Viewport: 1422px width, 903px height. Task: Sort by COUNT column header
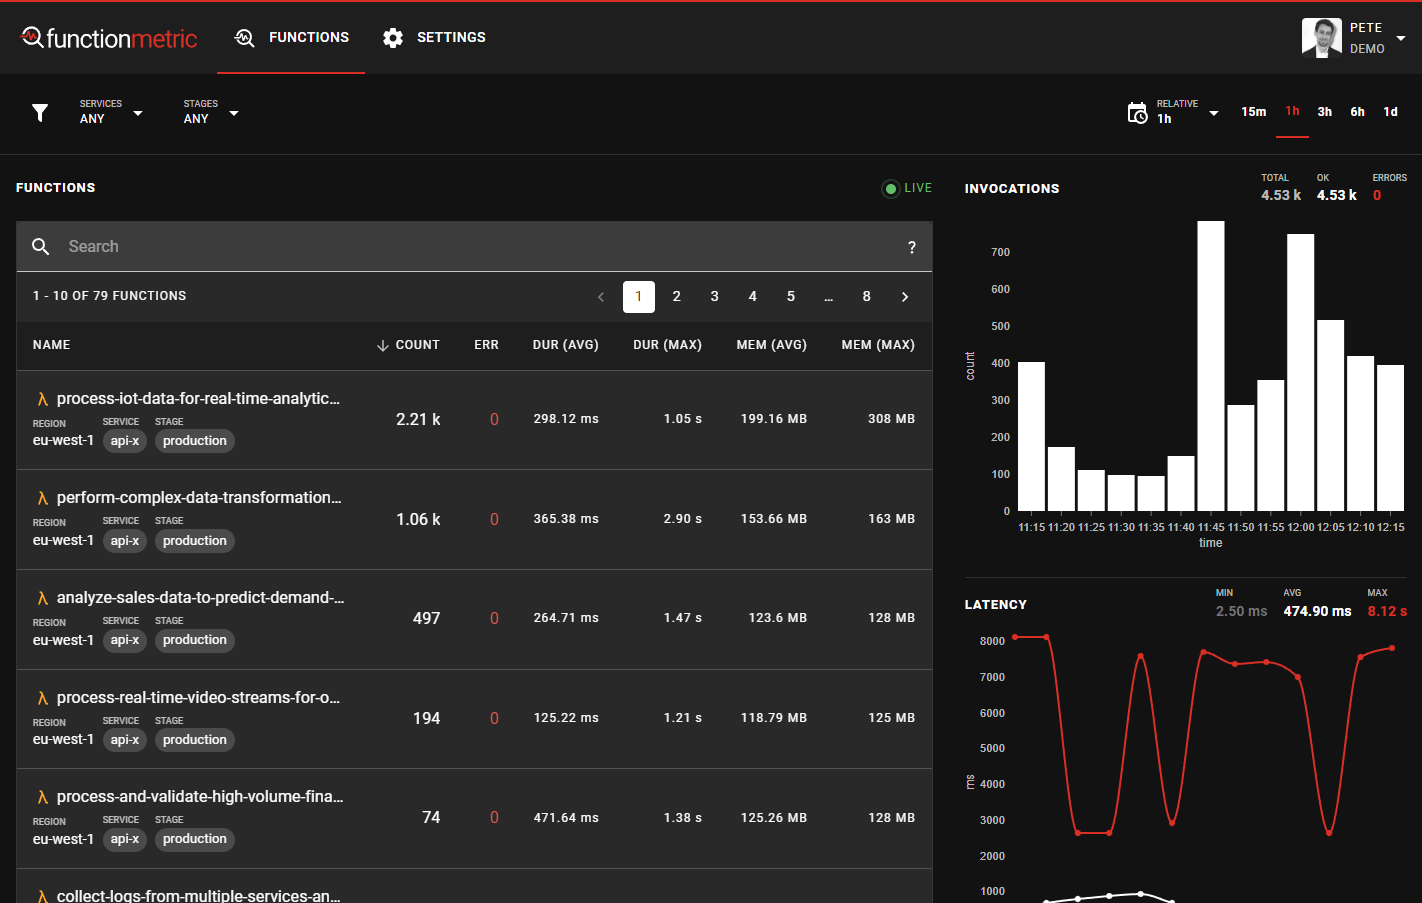[418, 345]
